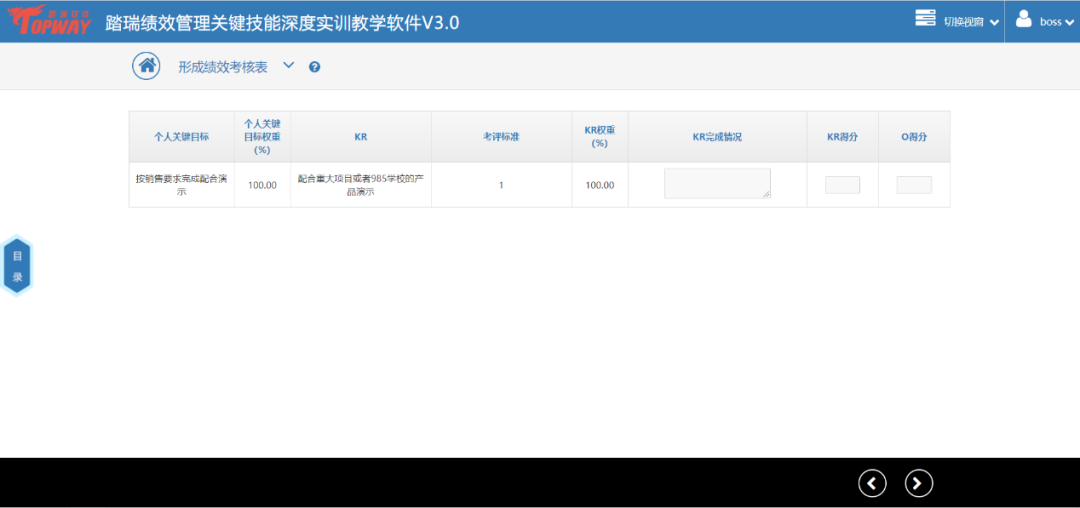Click the 切换视窗 server icon

(925, 19)
